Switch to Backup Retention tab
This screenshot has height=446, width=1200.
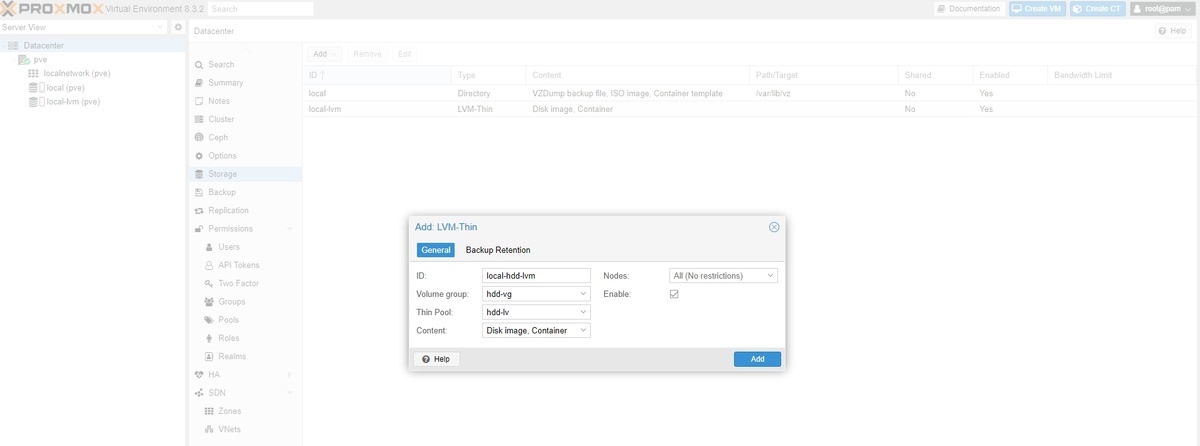(498, 250)
